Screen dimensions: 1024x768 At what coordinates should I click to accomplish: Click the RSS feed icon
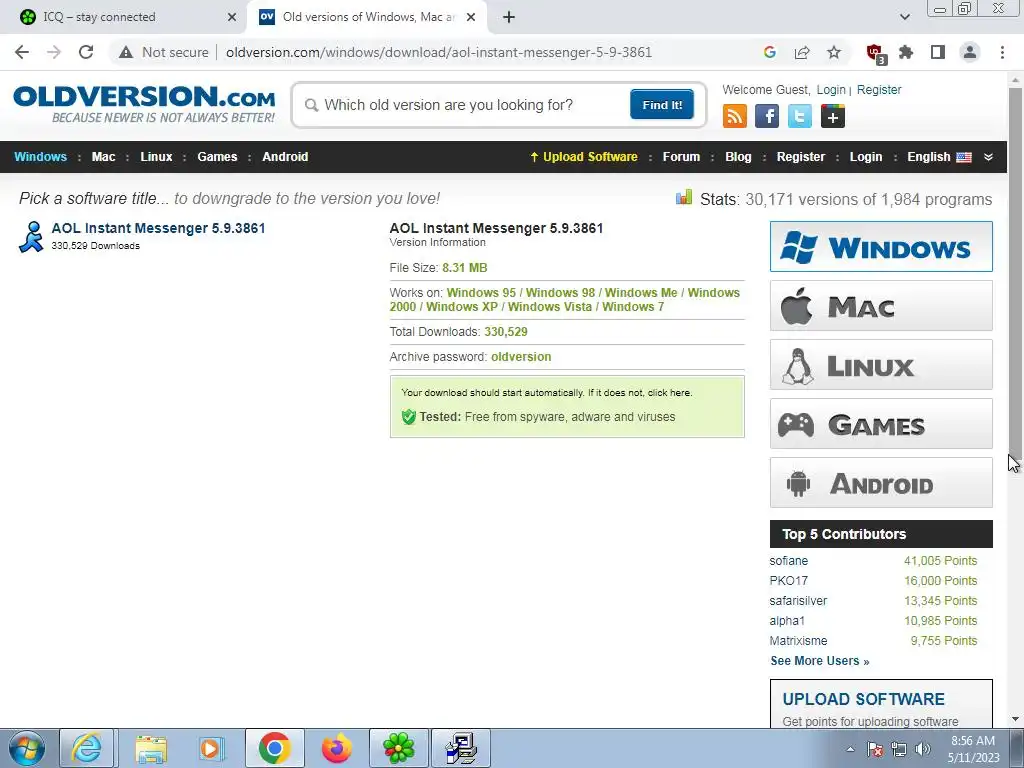[x=735, y=116]
